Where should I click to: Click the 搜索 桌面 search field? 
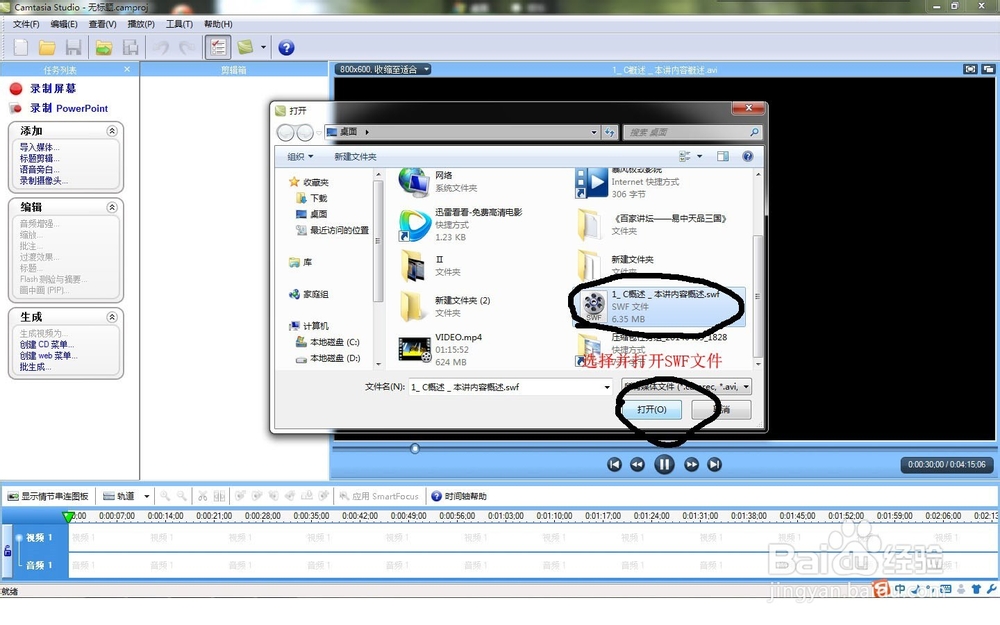pyautogui.click(x=692, y=132)
